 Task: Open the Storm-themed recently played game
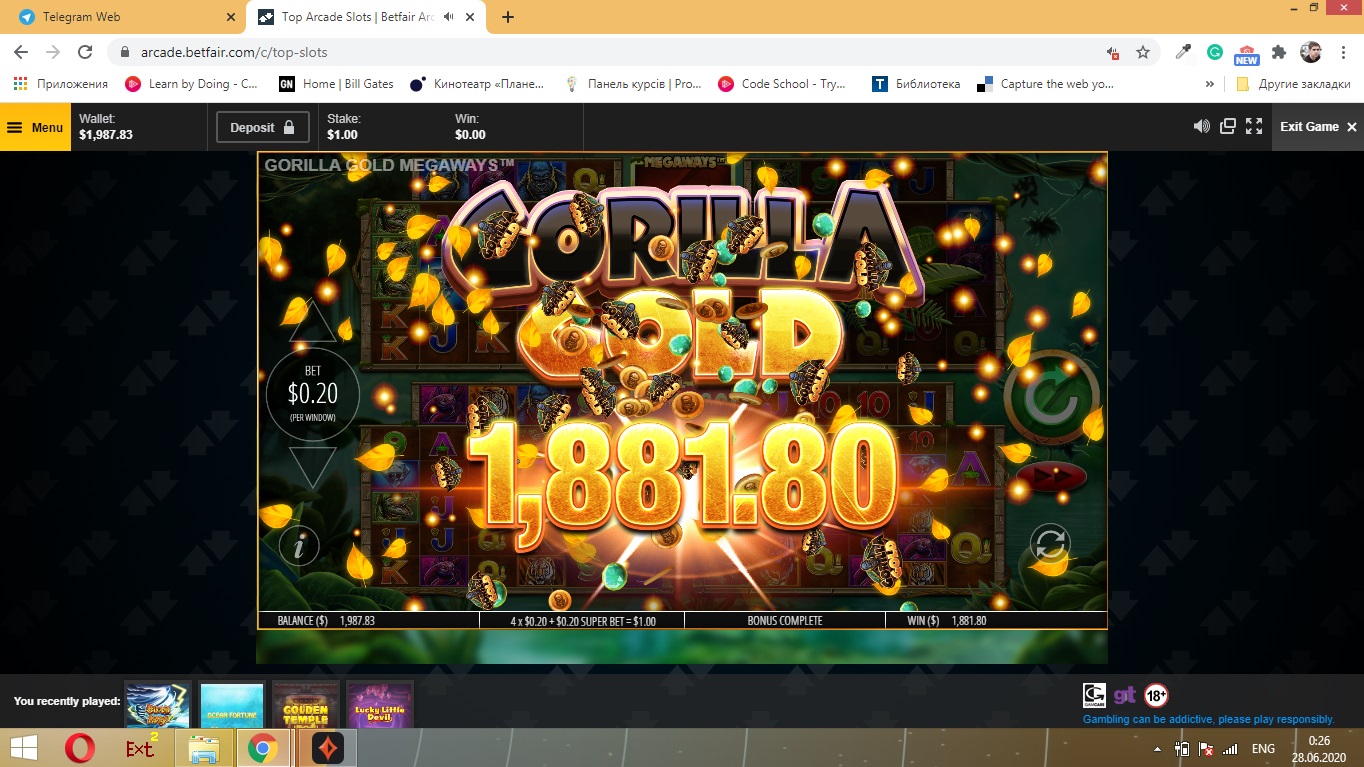(x=158, y=705)
